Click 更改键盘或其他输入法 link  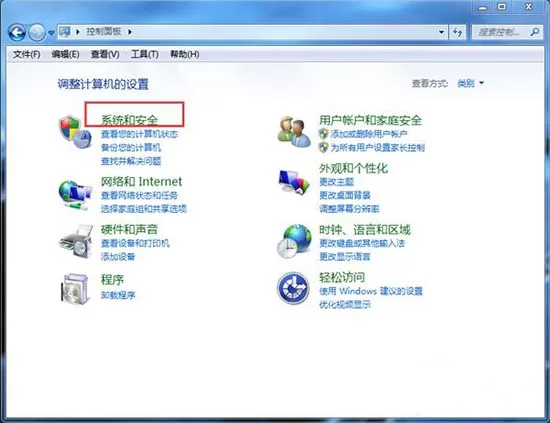(x=362, y=243)
